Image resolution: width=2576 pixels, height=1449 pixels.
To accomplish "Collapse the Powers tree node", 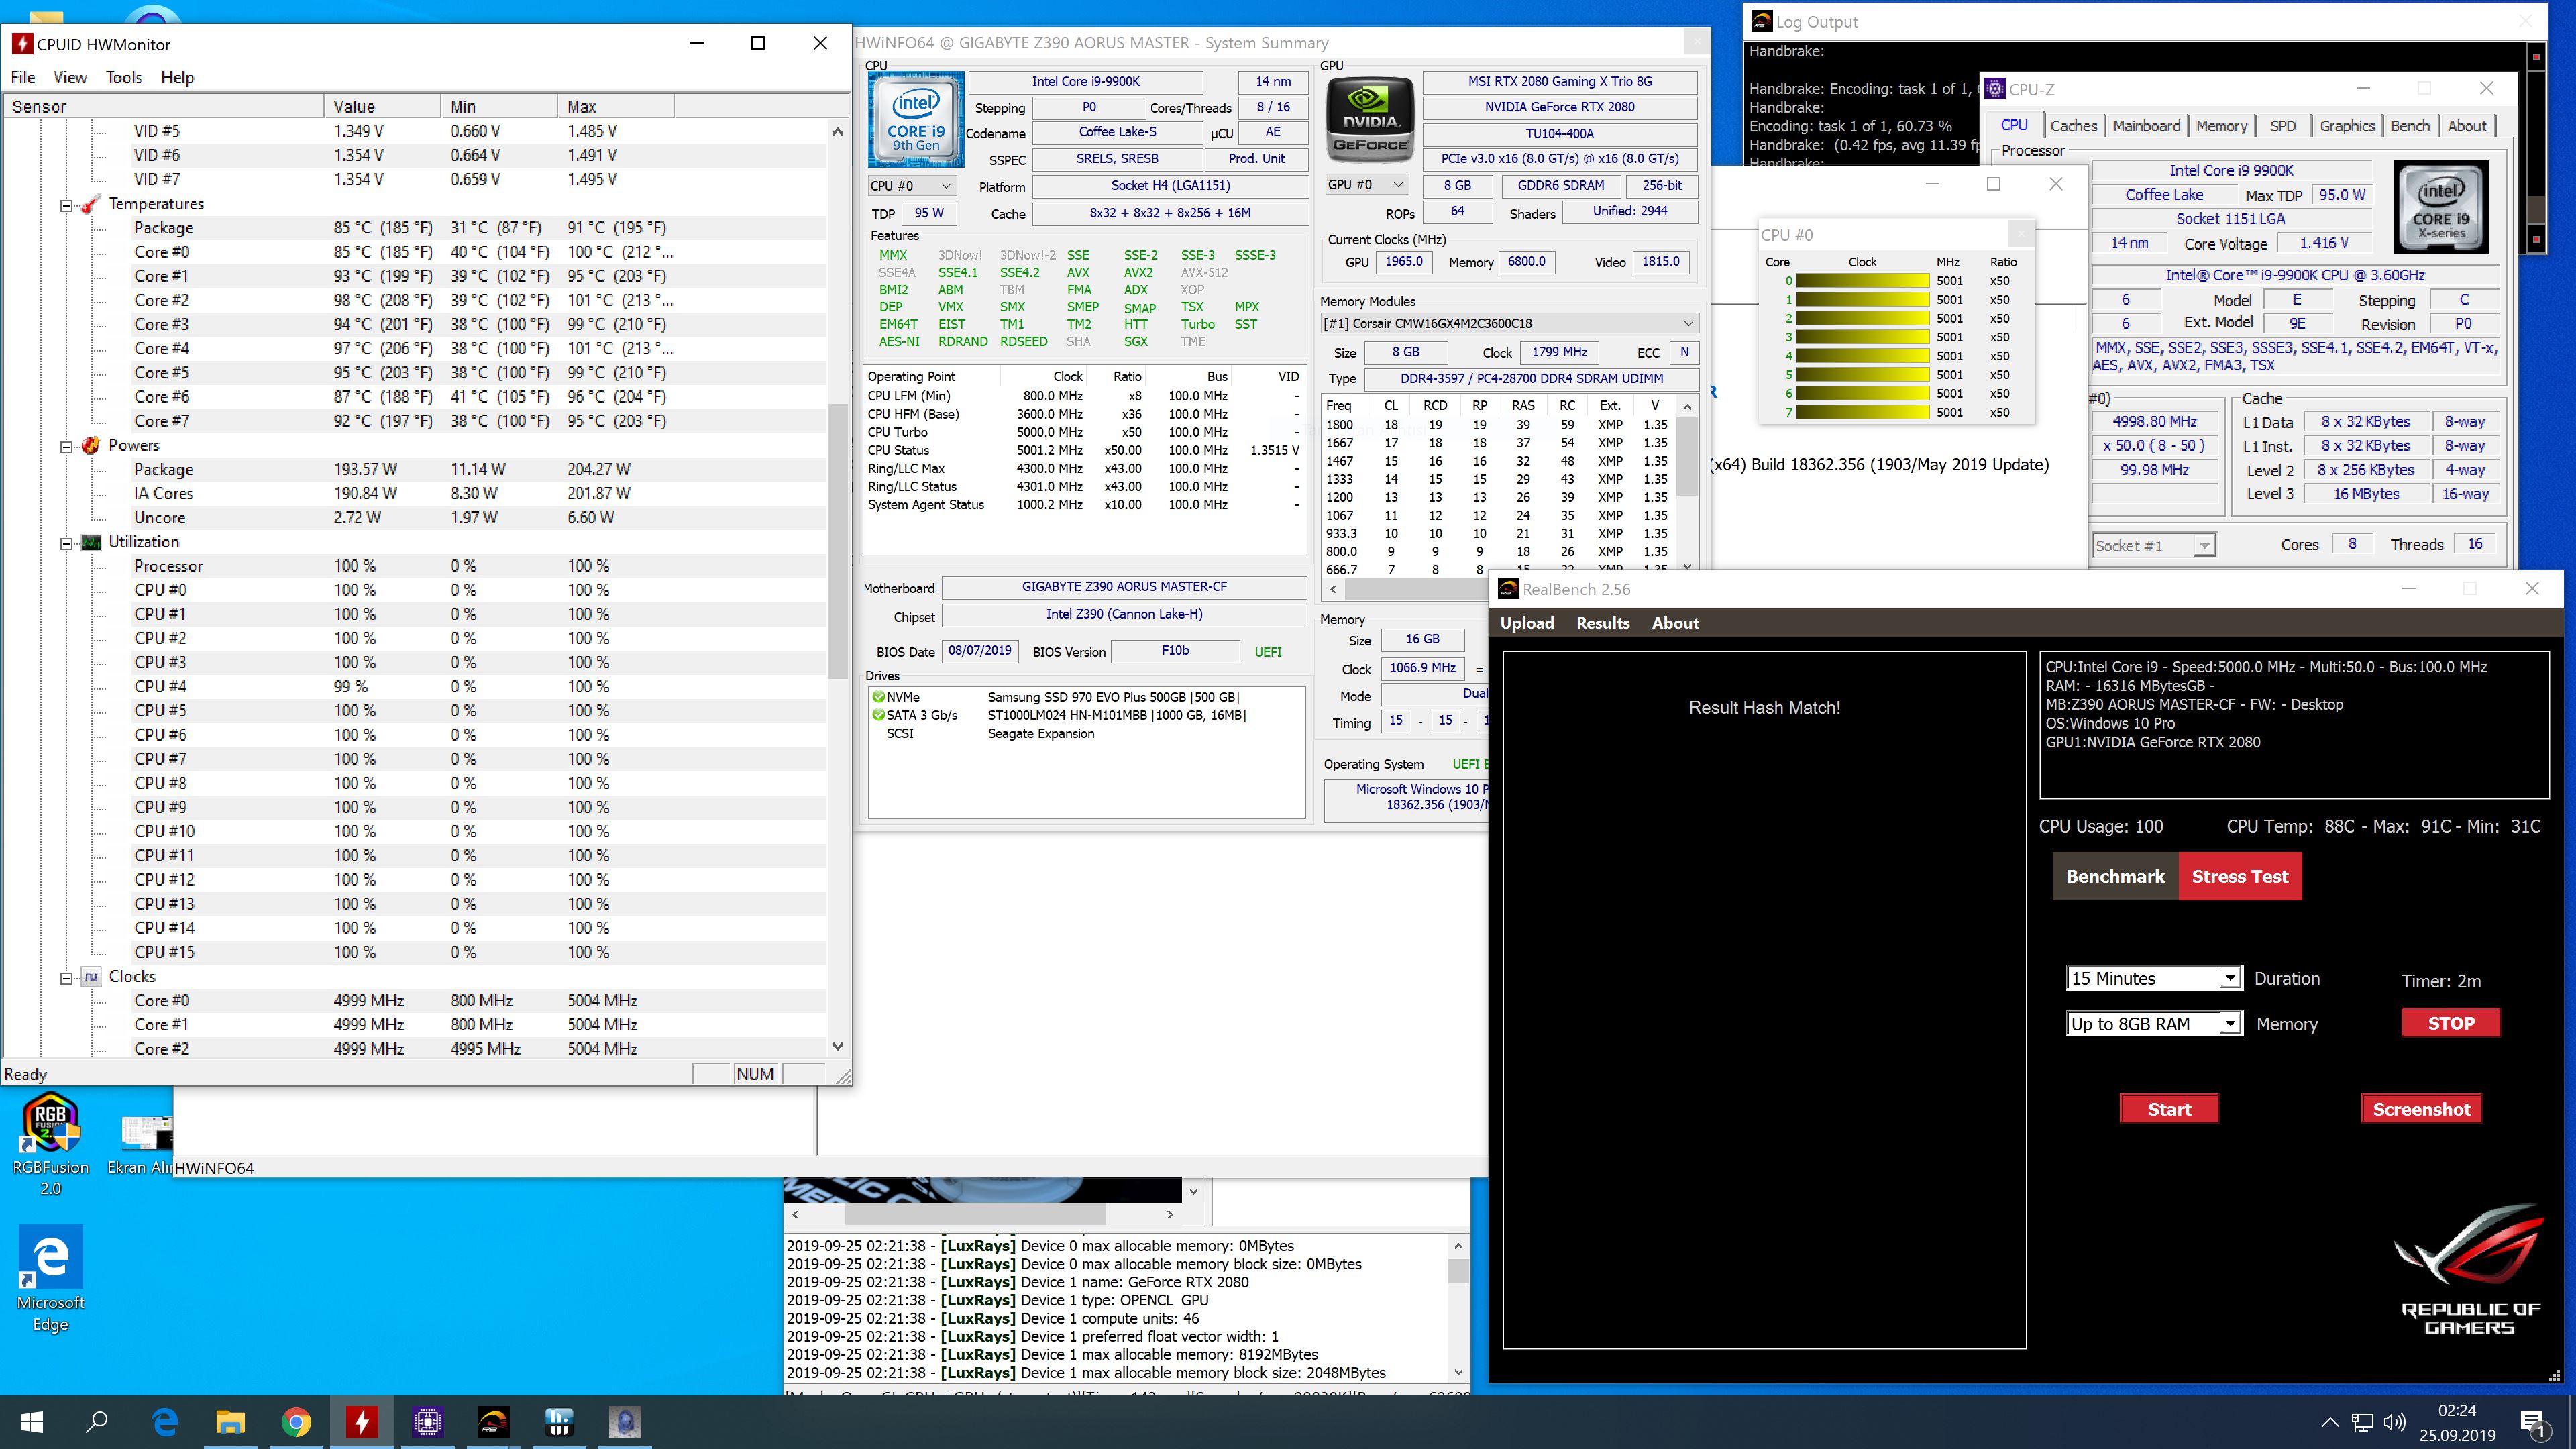I will coord(66,447).
